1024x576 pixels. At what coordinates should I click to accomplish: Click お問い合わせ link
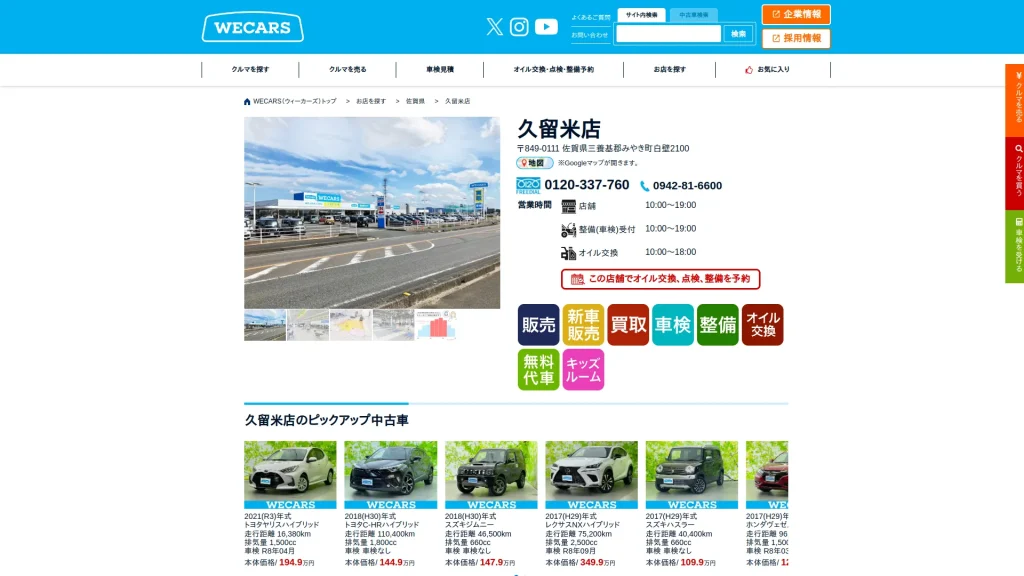pos(590,35)
